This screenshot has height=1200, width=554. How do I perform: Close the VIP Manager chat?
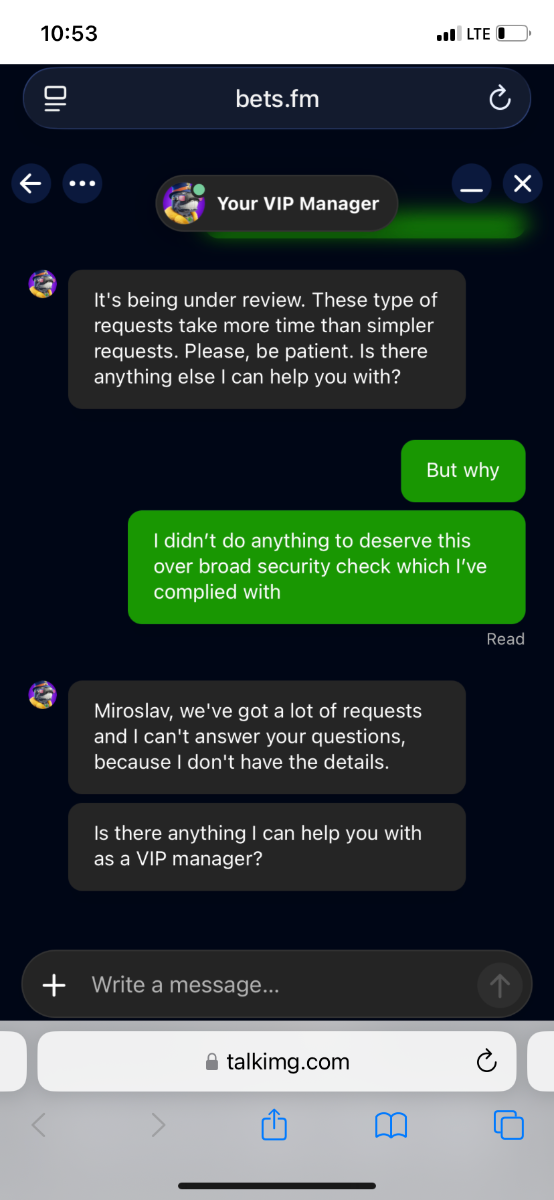click(522, 183)
